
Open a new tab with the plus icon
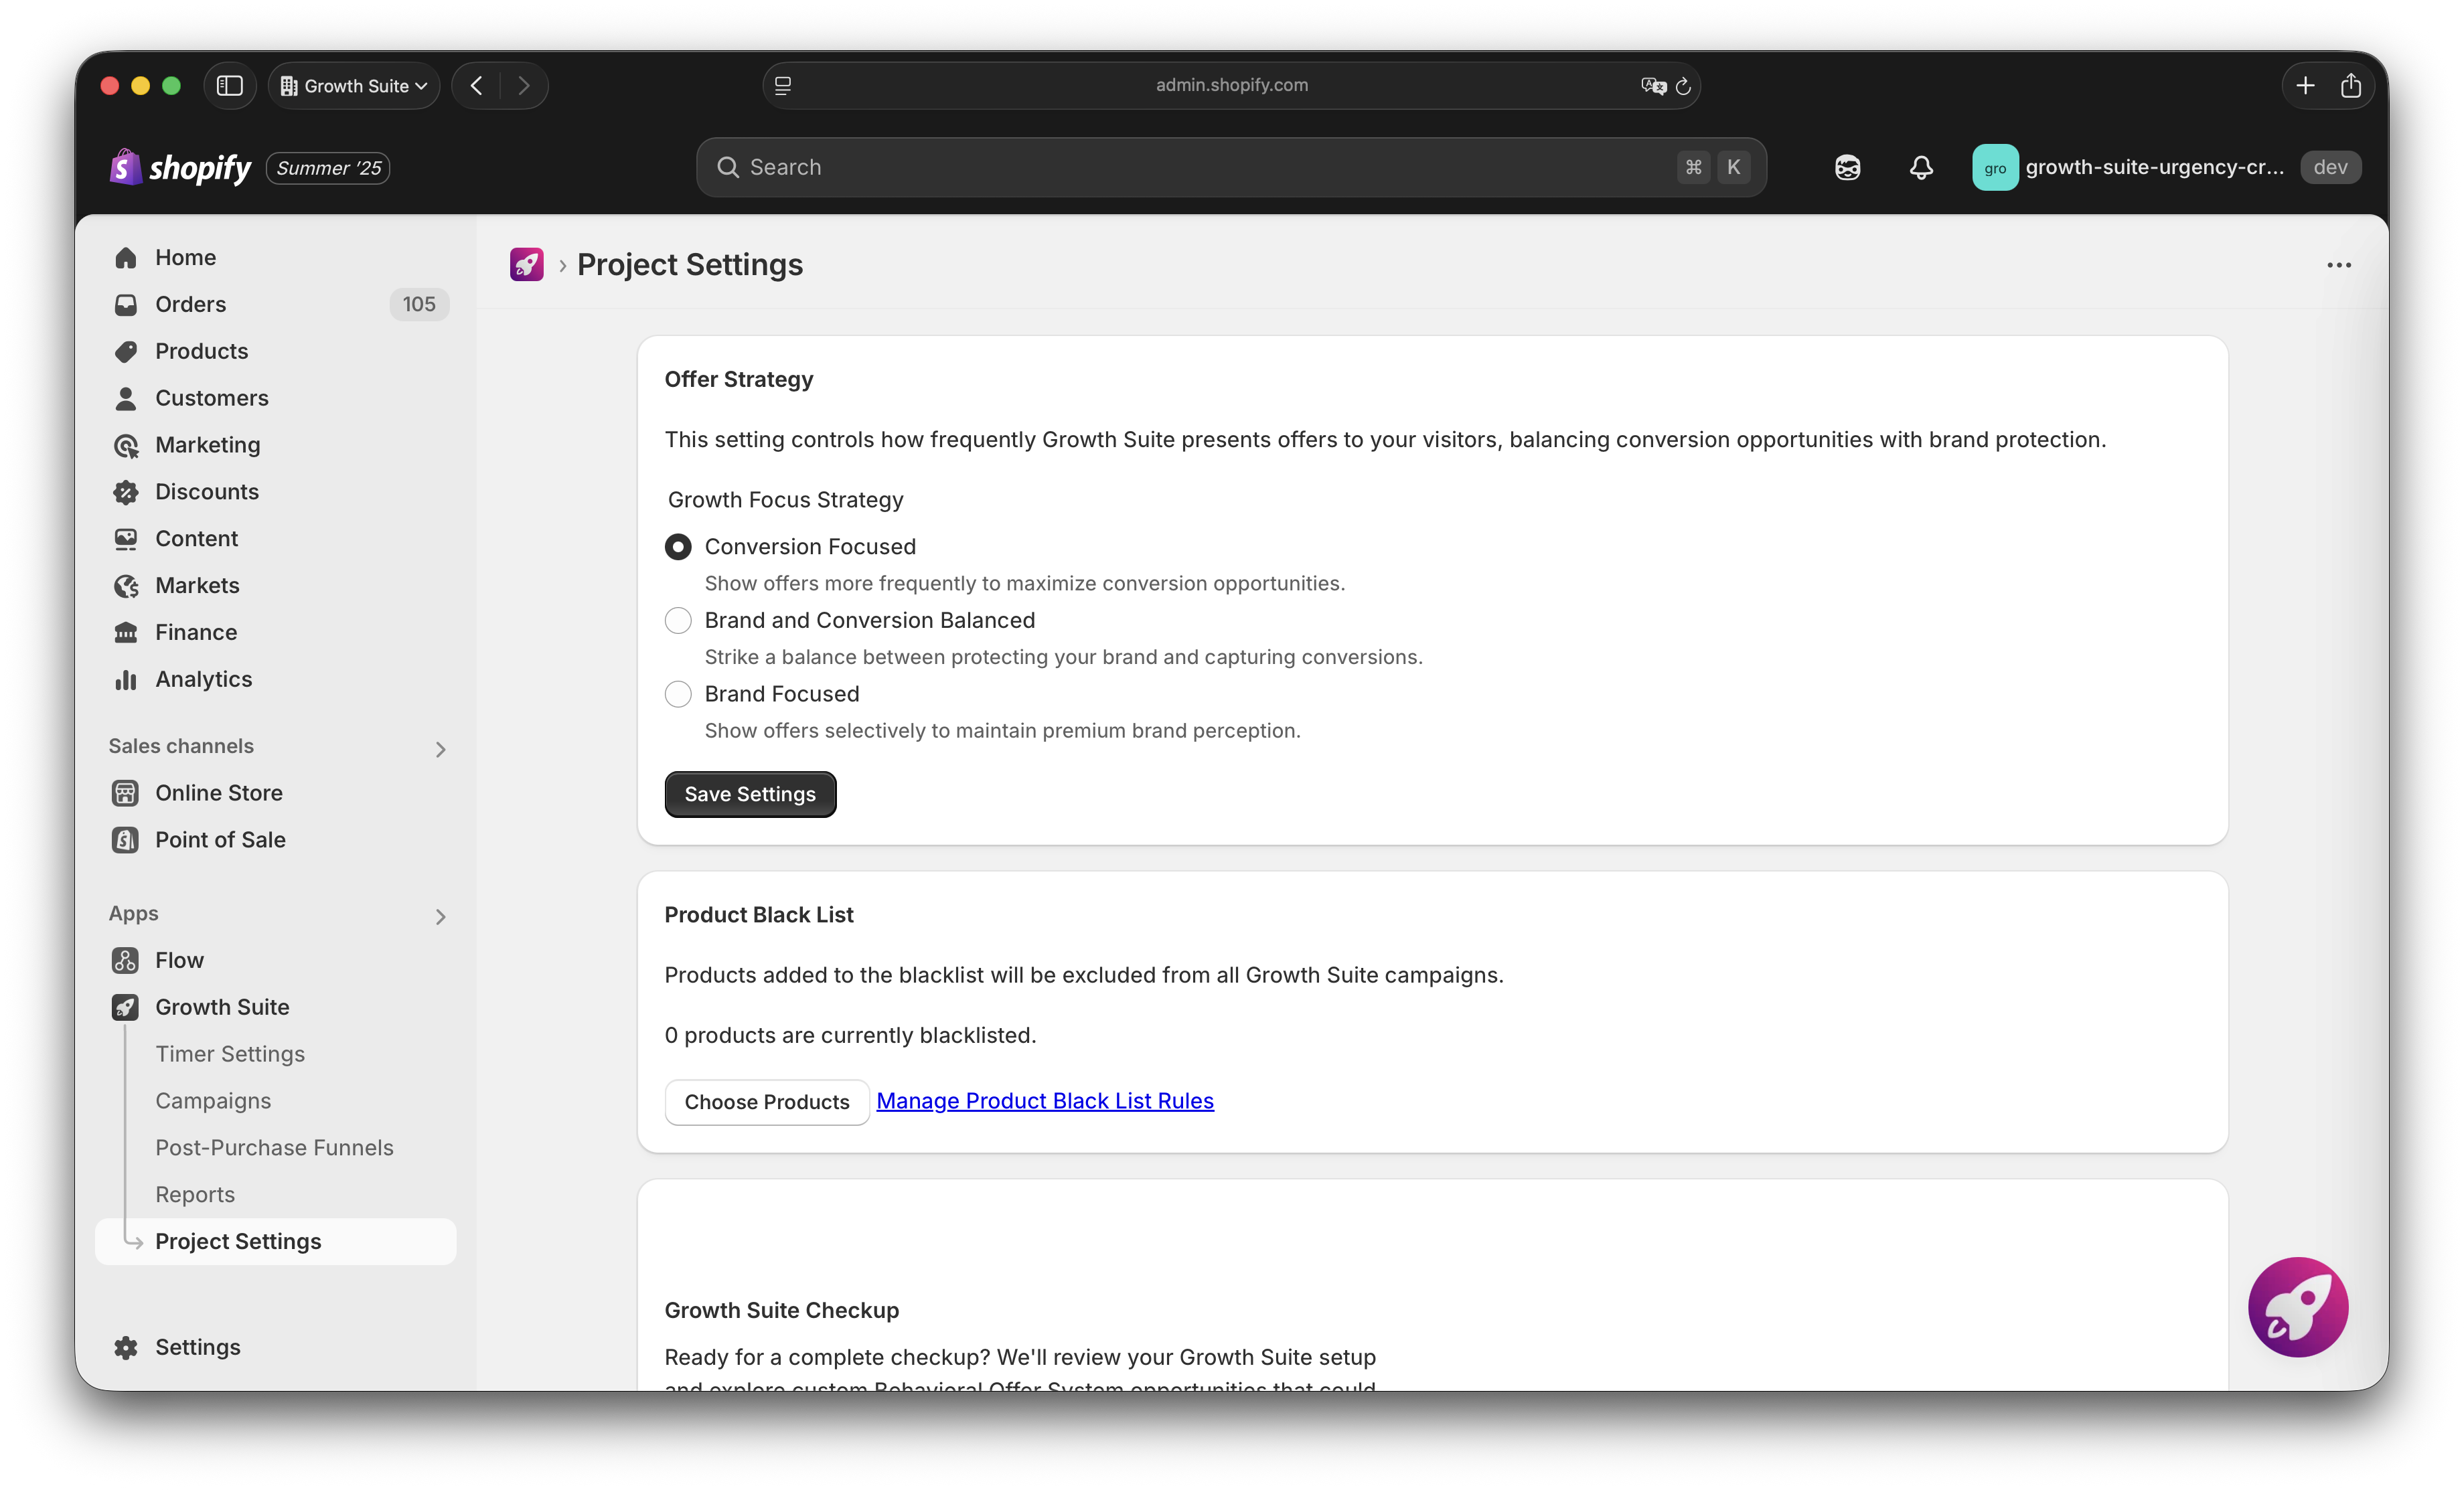2305,86
